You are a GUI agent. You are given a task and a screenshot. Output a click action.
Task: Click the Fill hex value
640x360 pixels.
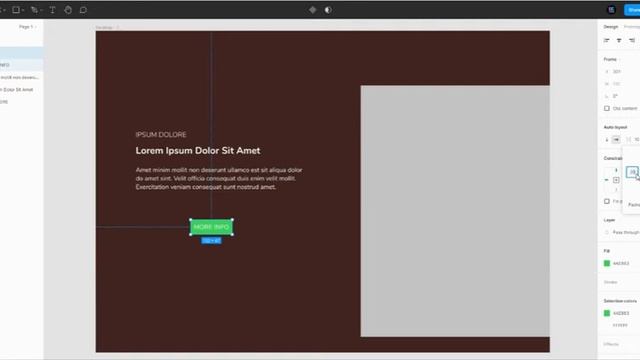(621, 263)
